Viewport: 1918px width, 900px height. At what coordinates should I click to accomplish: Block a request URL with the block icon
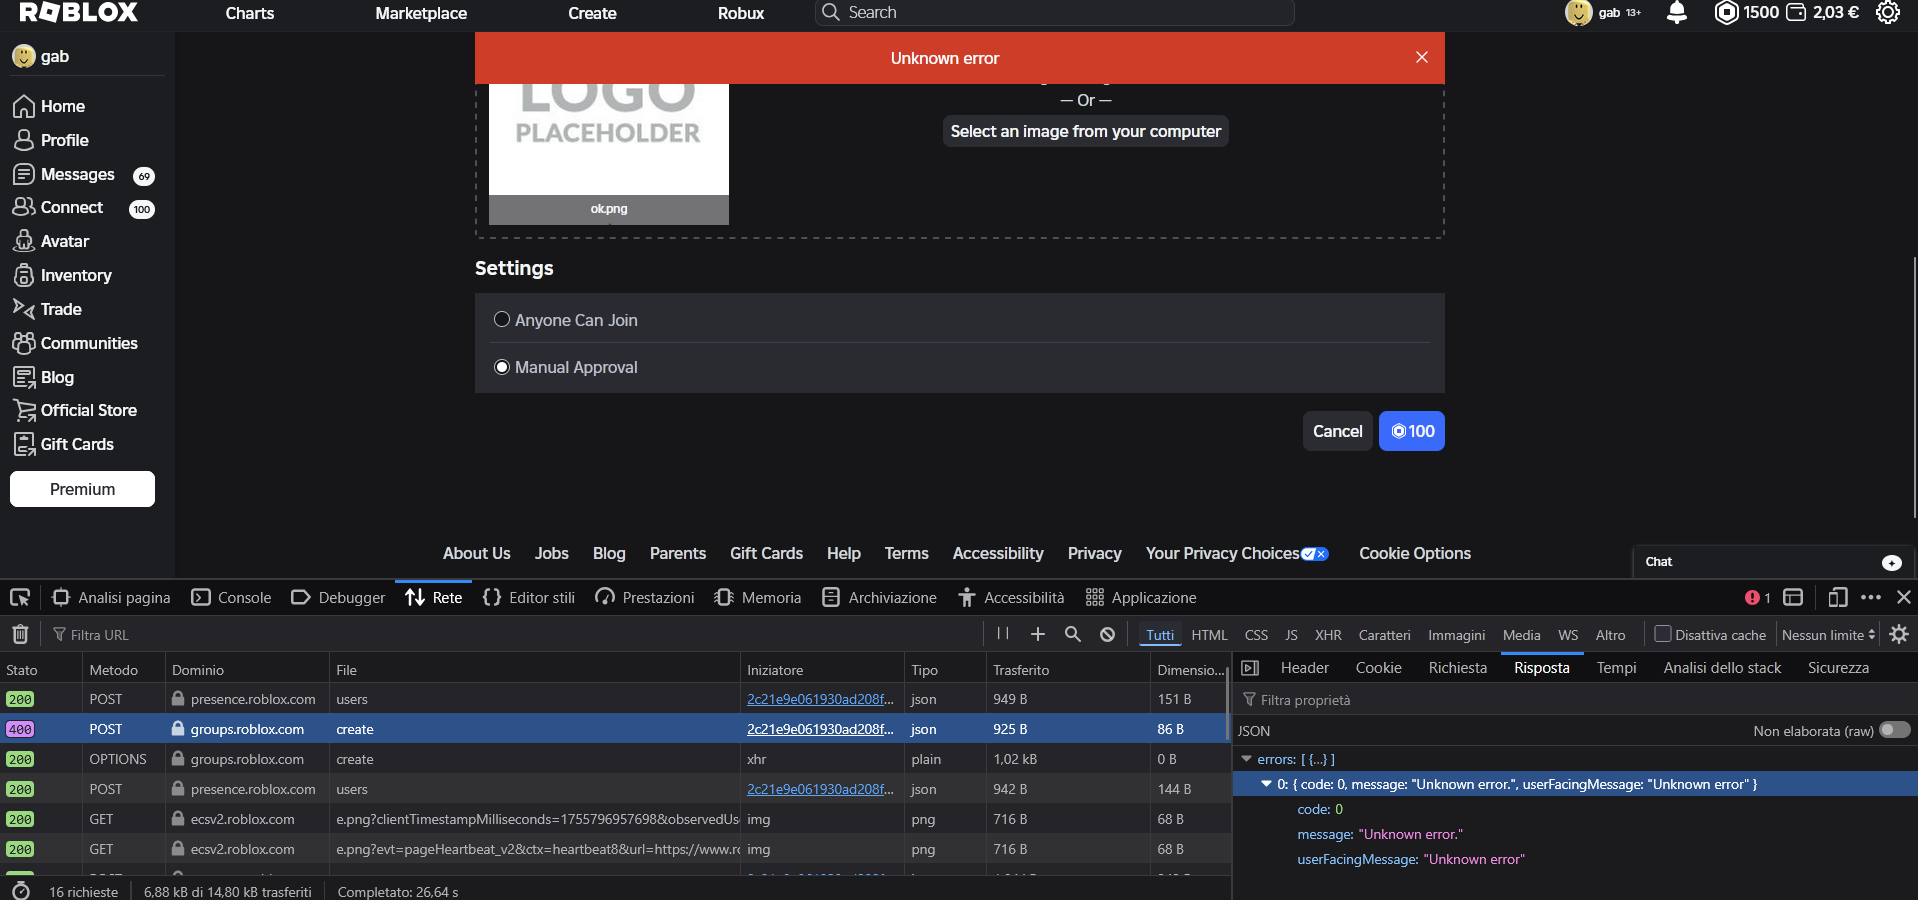pyautogui.click(x=1106, y=634)
